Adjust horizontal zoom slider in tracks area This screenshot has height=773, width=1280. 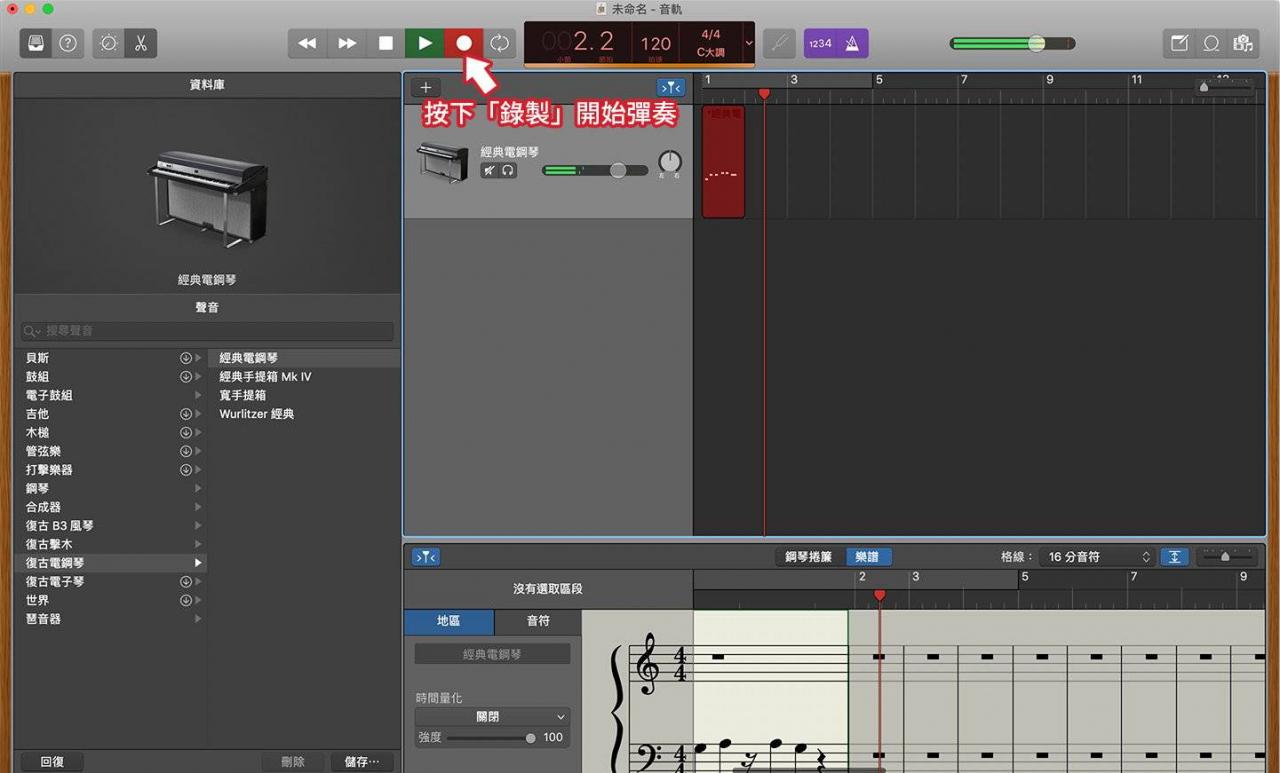point(1225,88)
